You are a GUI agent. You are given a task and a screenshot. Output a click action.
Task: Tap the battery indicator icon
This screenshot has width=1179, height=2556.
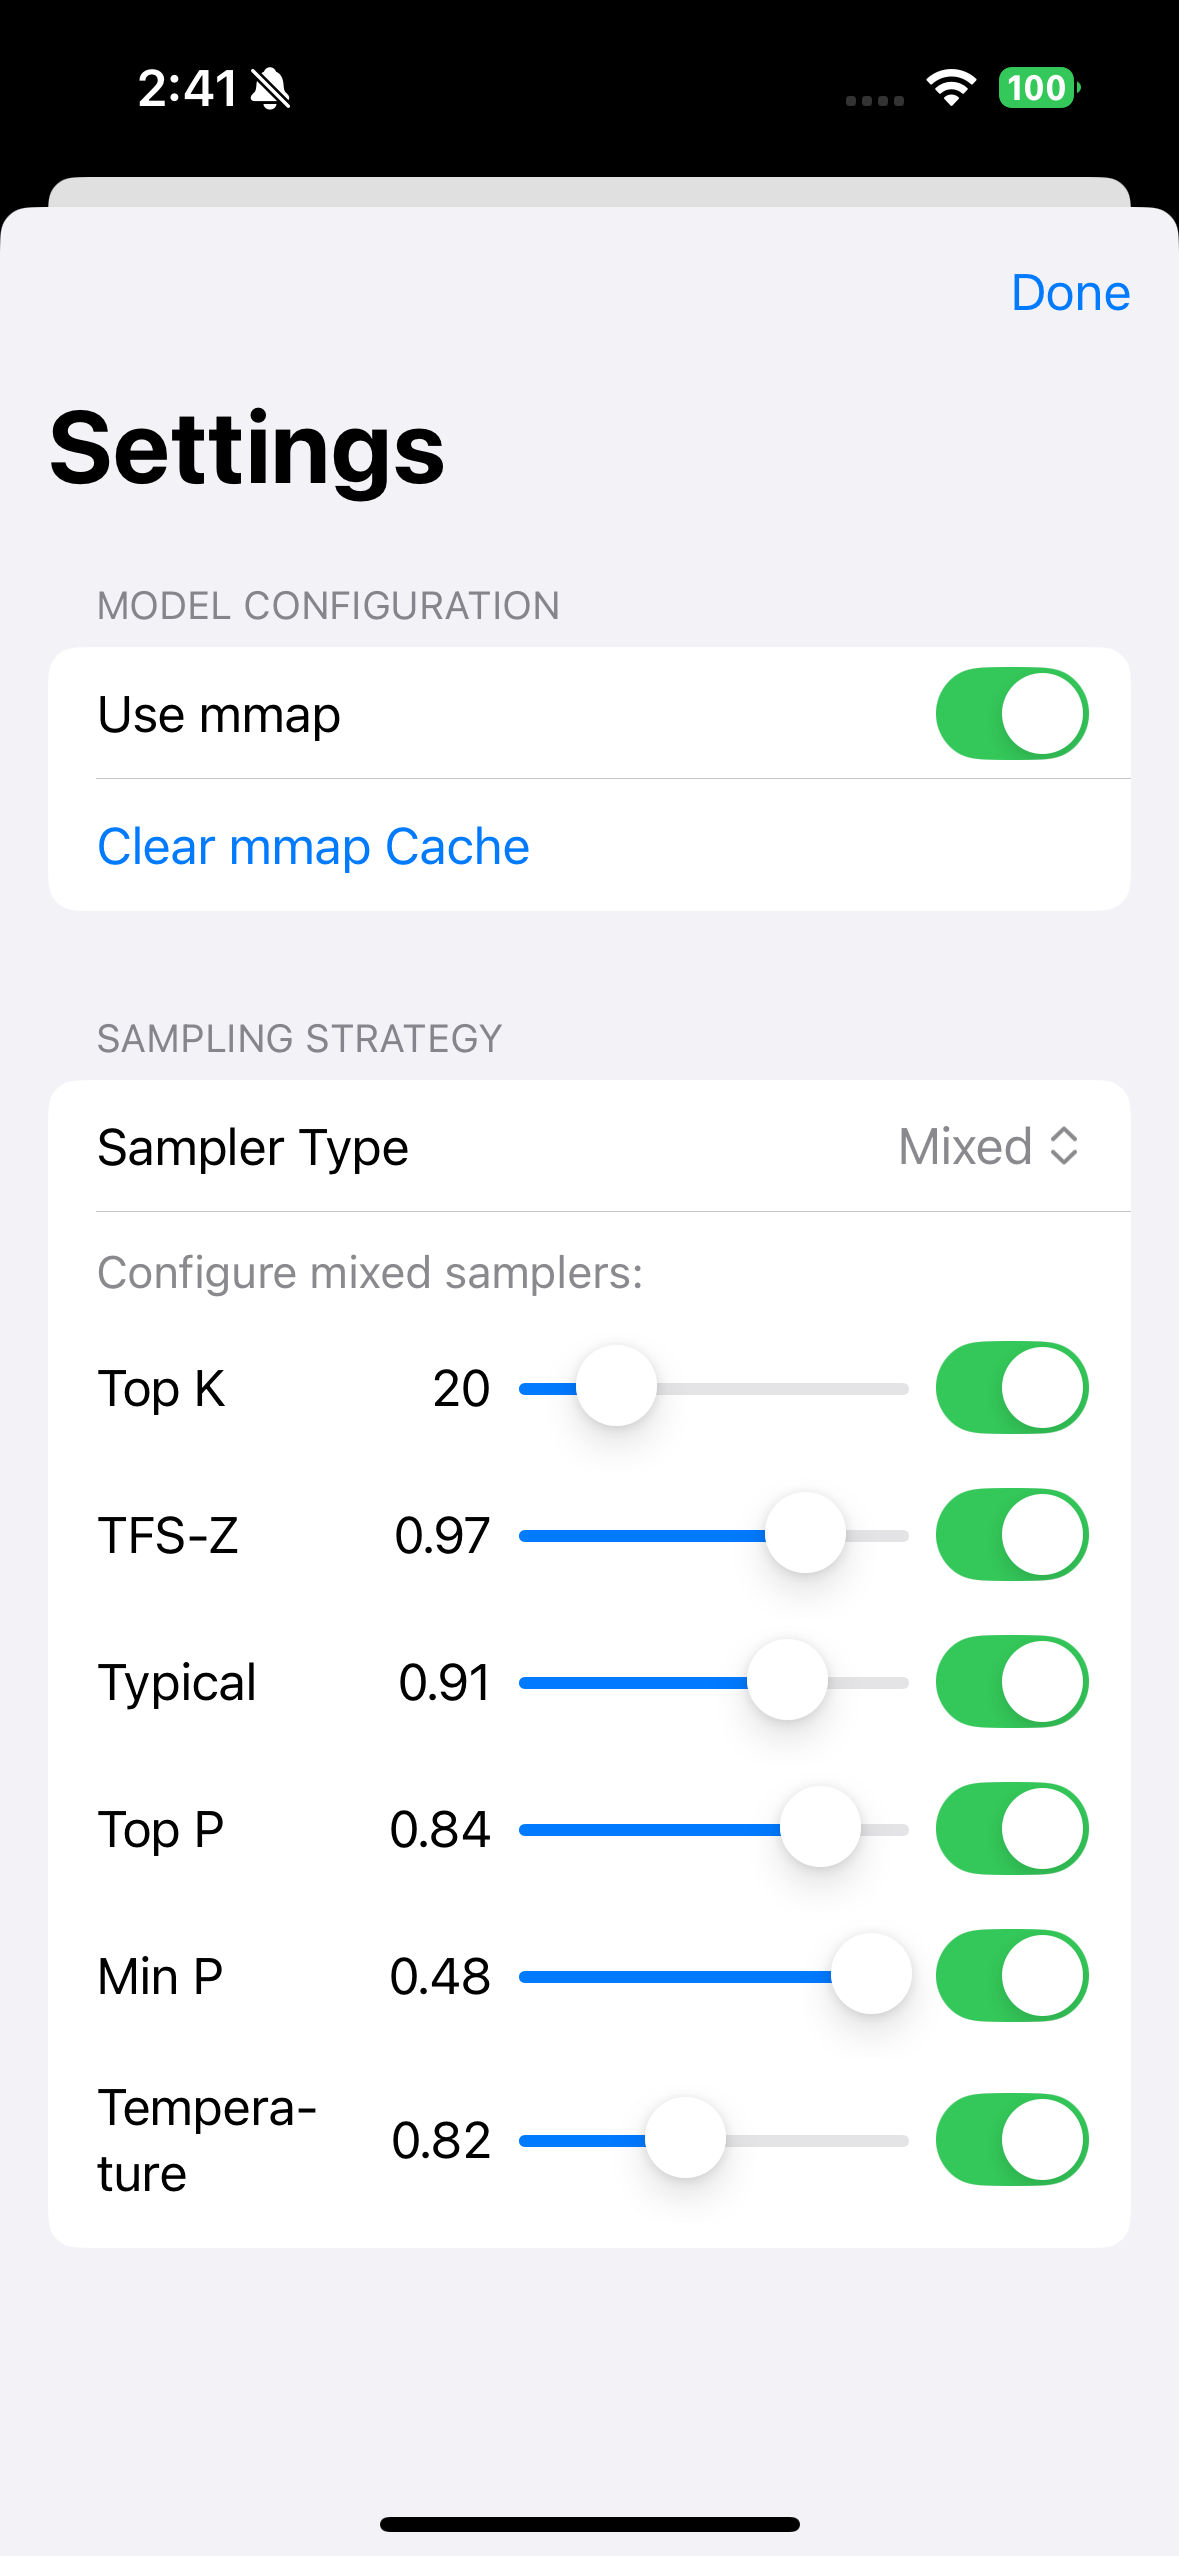1038,88
